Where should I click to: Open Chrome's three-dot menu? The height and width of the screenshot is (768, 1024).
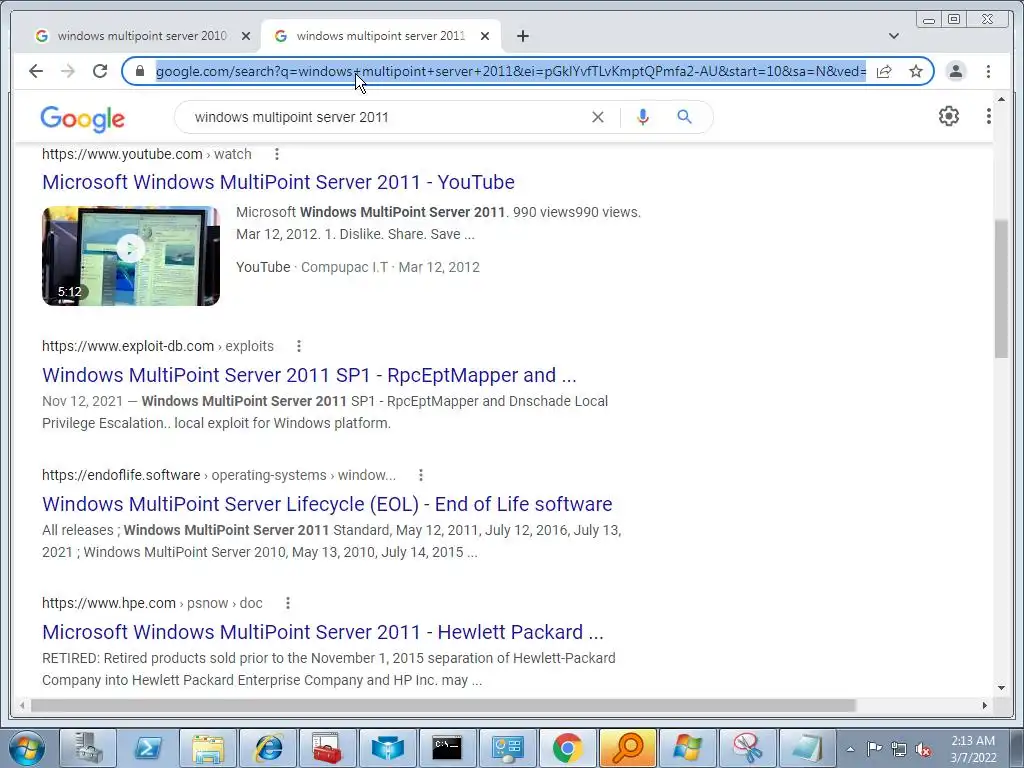988,71
